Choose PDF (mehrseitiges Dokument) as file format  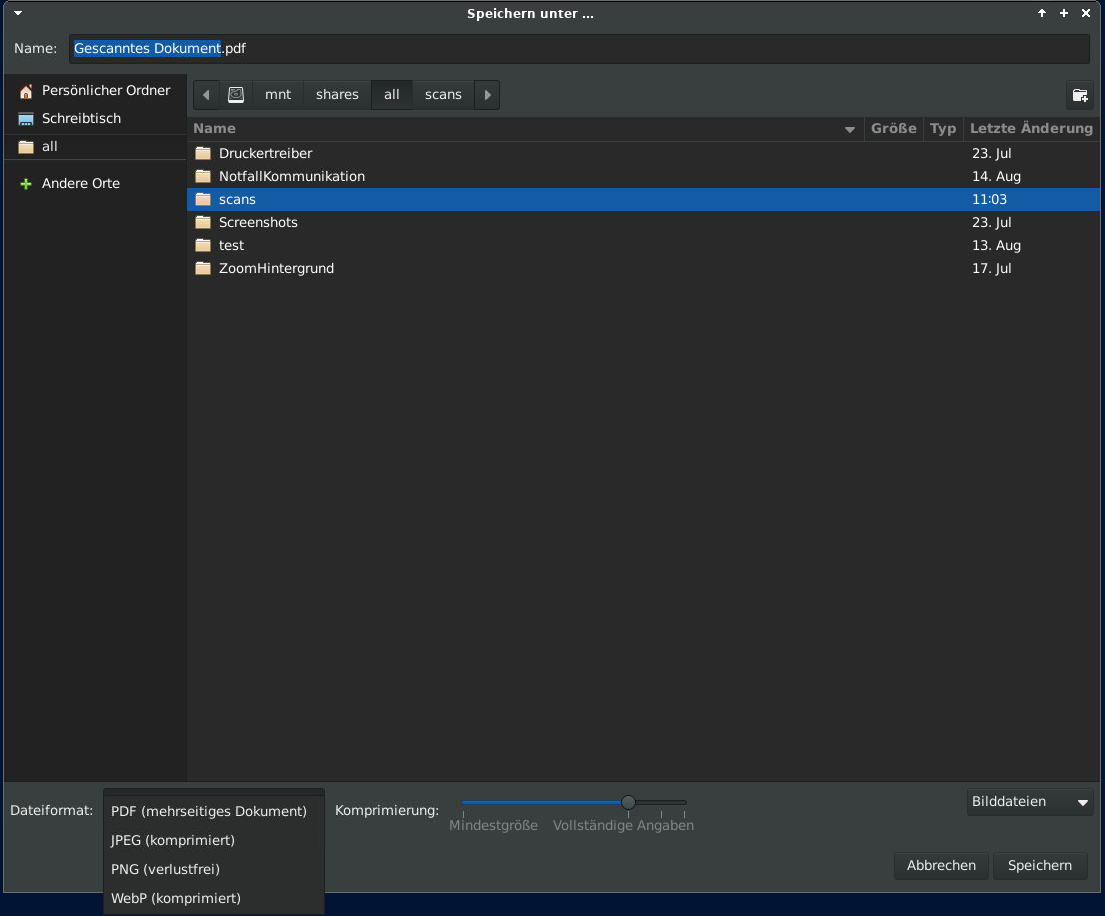[x=209, y=811]
